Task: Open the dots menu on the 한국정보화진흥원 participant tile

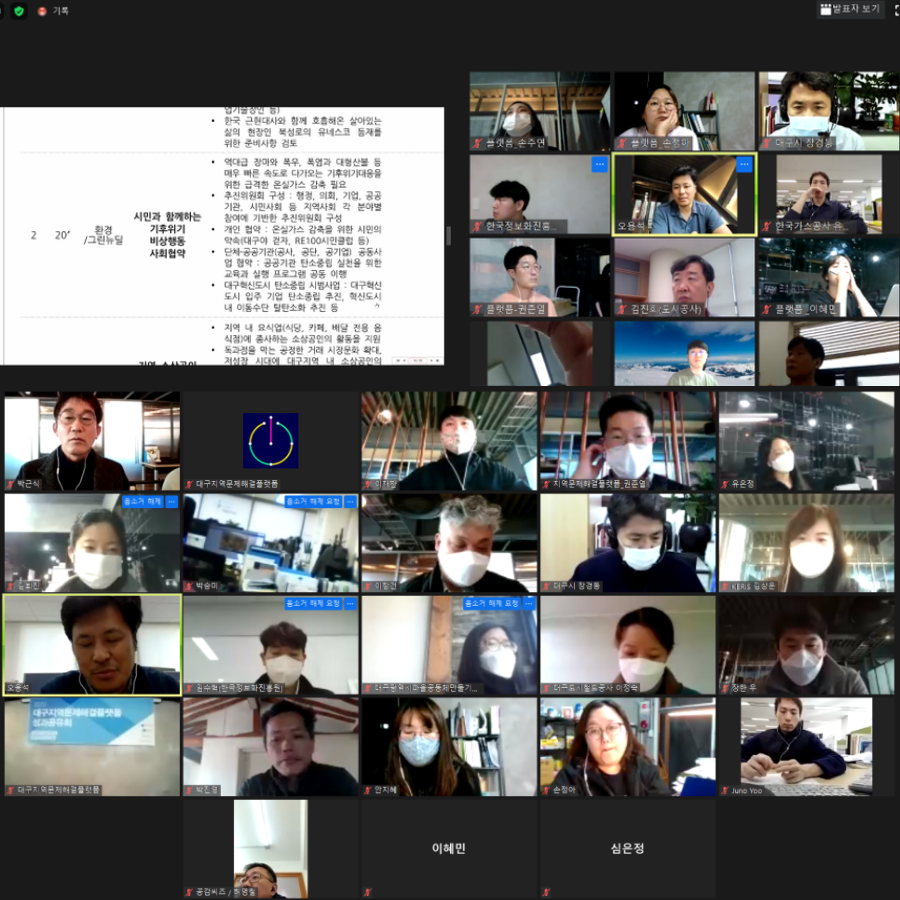Action: pos(350,604)
